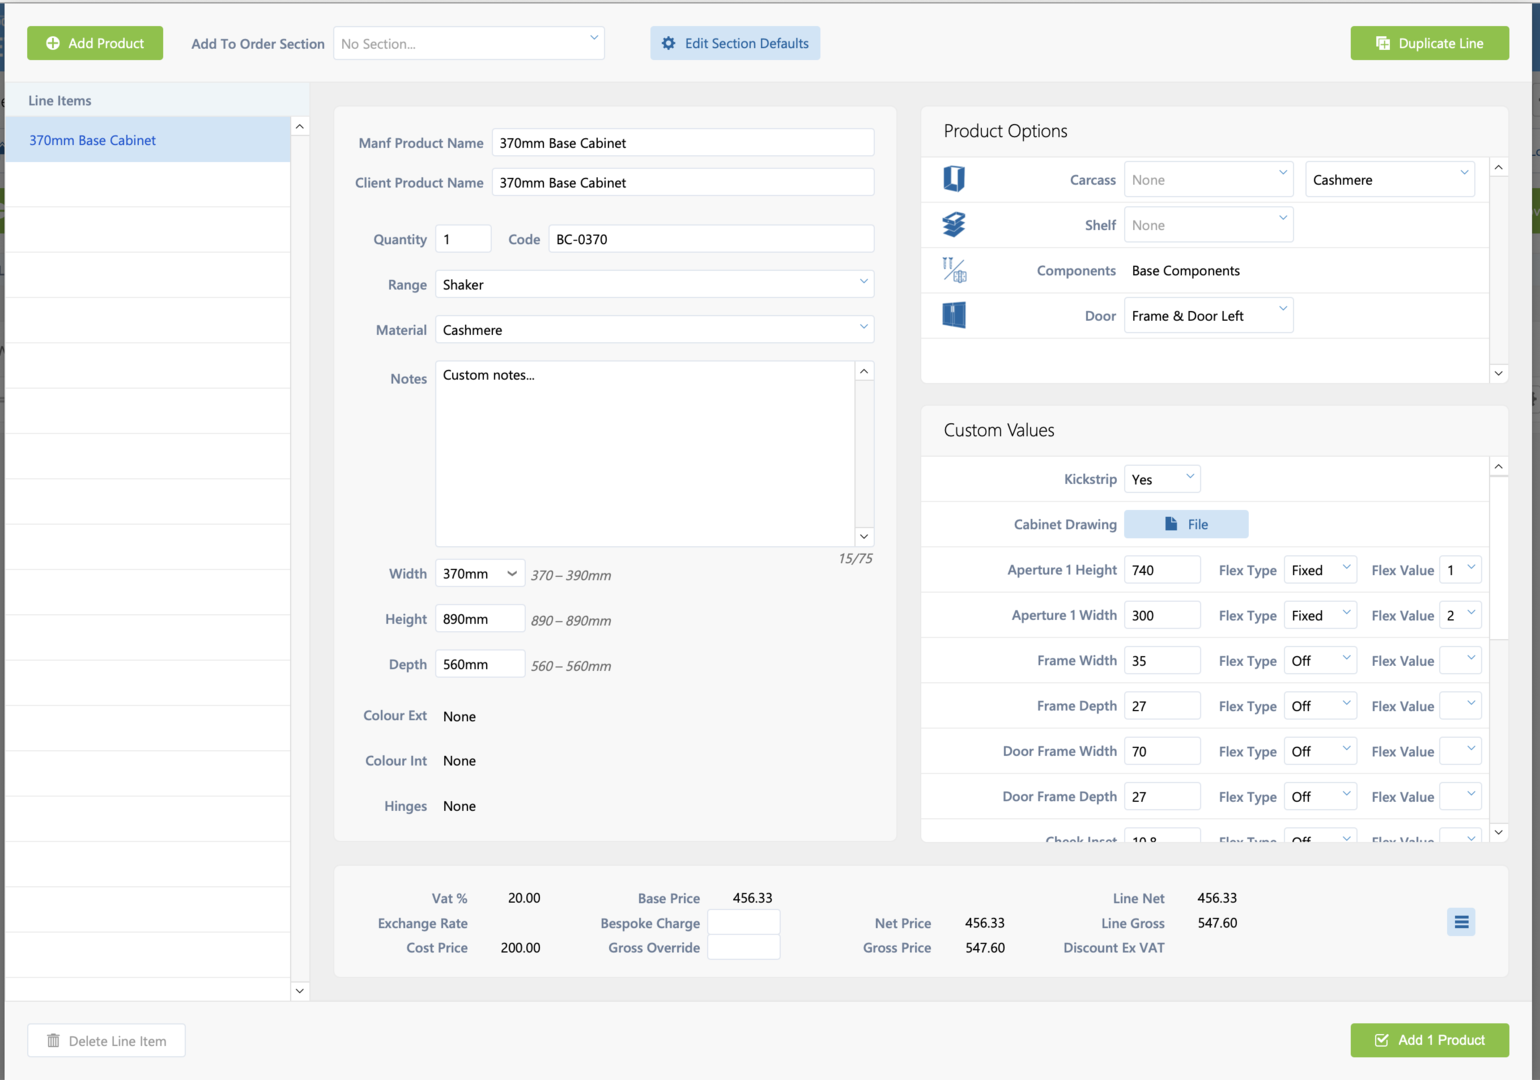Click the Aperture 1 Height value 740
The height and width of the screenshot is (1080, 1540).
pos(1162,570)
